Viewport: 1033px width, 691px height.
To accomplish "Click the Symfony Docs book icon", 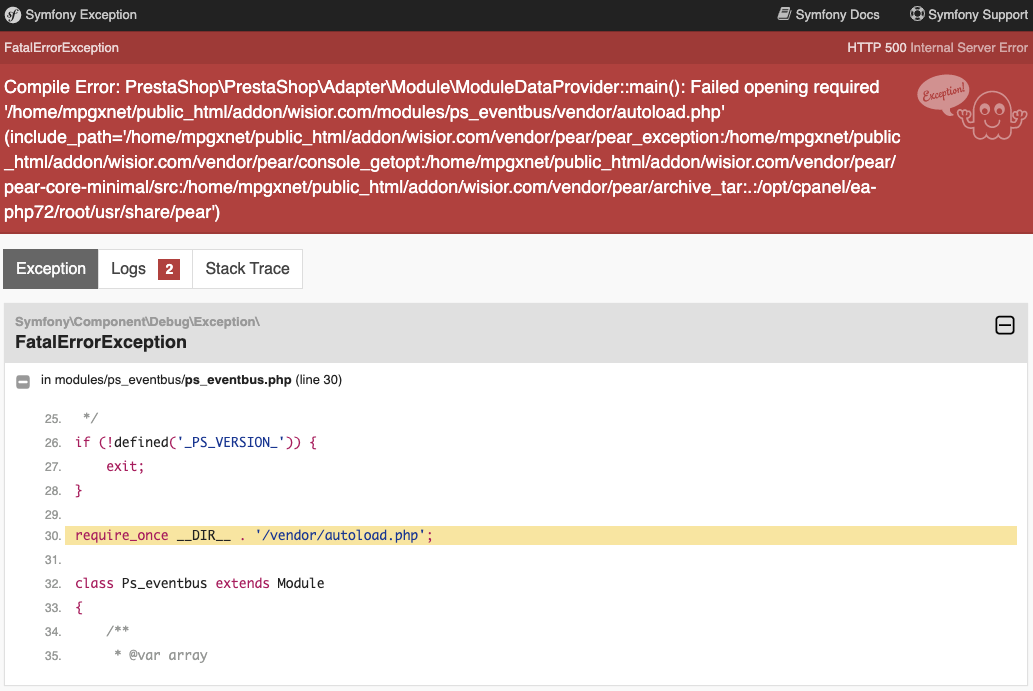I will coord(784,14).
